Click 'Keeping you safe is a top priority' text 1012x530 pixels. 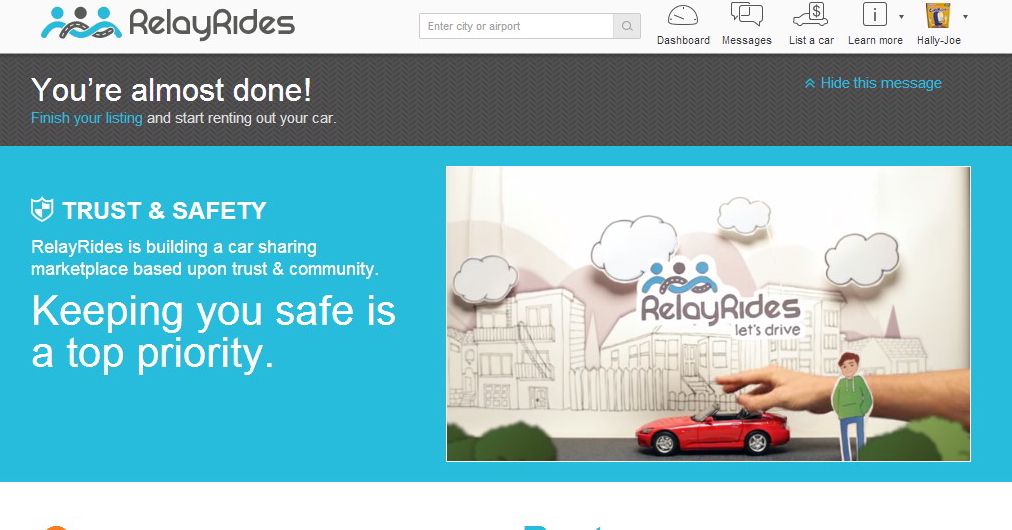point(213,332)
